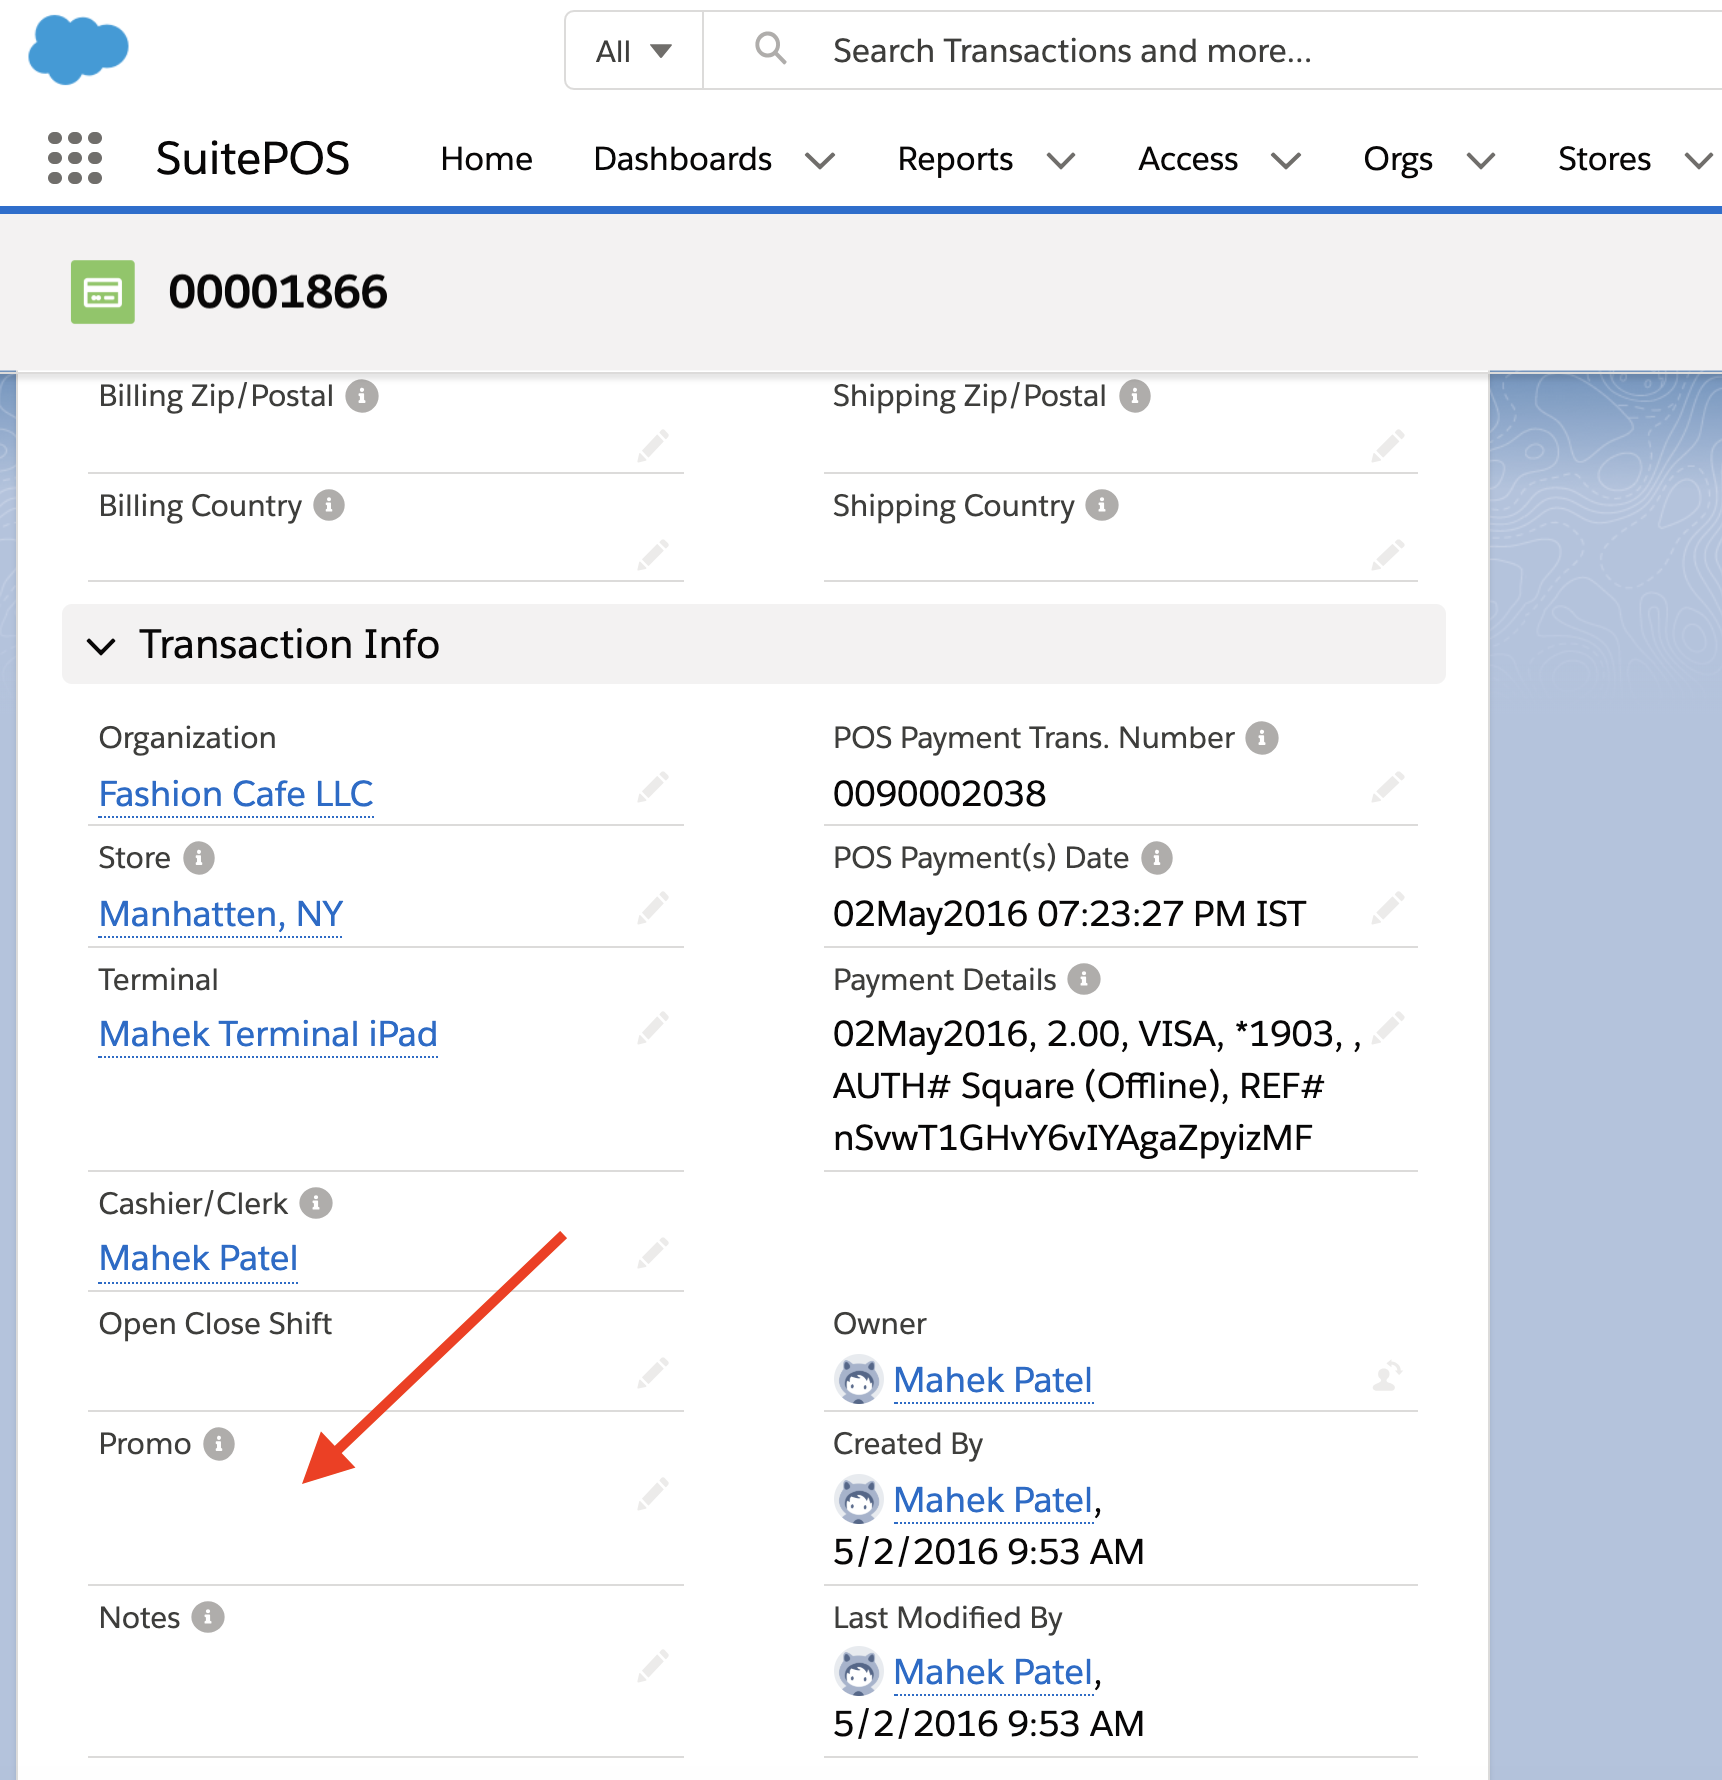Viewport: 1722px width, 1780px height.
Task: Show info for Shipping Zip/Postal
Action: tap(1135, 396)
